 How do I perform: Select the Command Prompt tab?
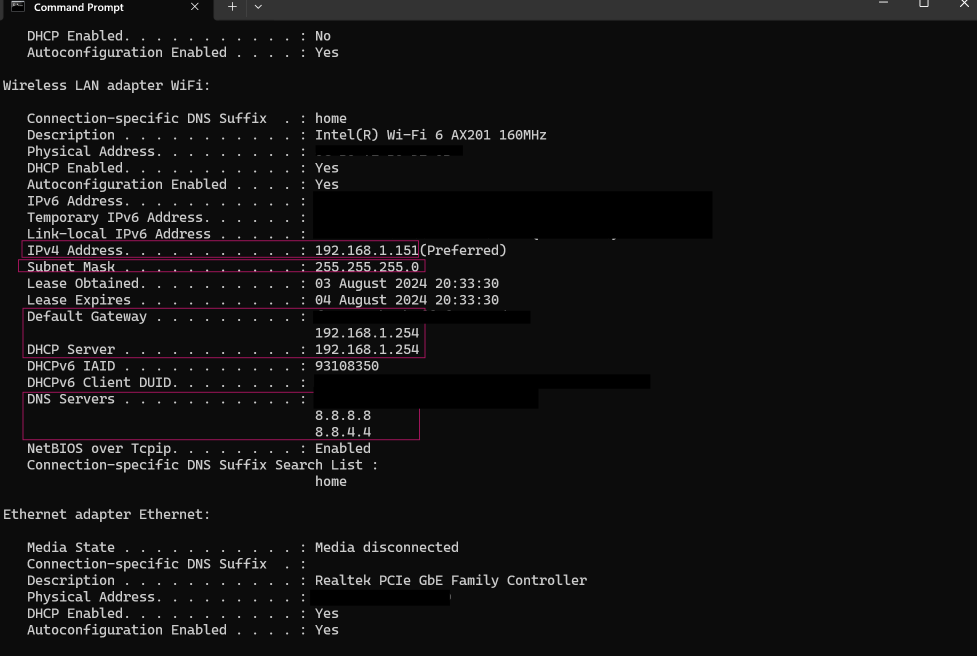coord(106,9)
